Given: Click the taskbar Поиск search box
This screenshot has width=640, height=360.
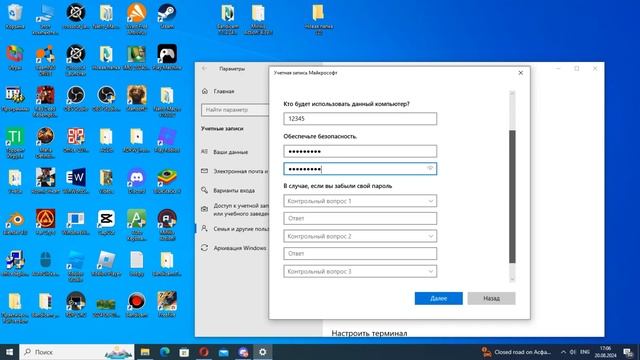Looking at the screenshot, I should point(77,352).
